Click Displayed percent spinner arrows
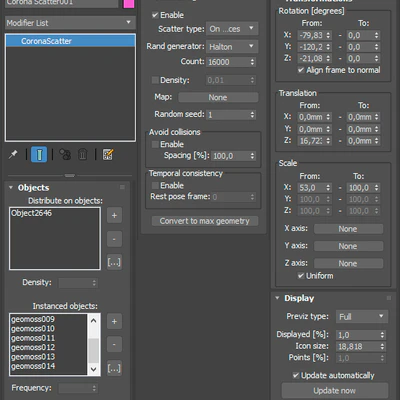The width and height of the screenshot is (400, 400). (382, 335)
